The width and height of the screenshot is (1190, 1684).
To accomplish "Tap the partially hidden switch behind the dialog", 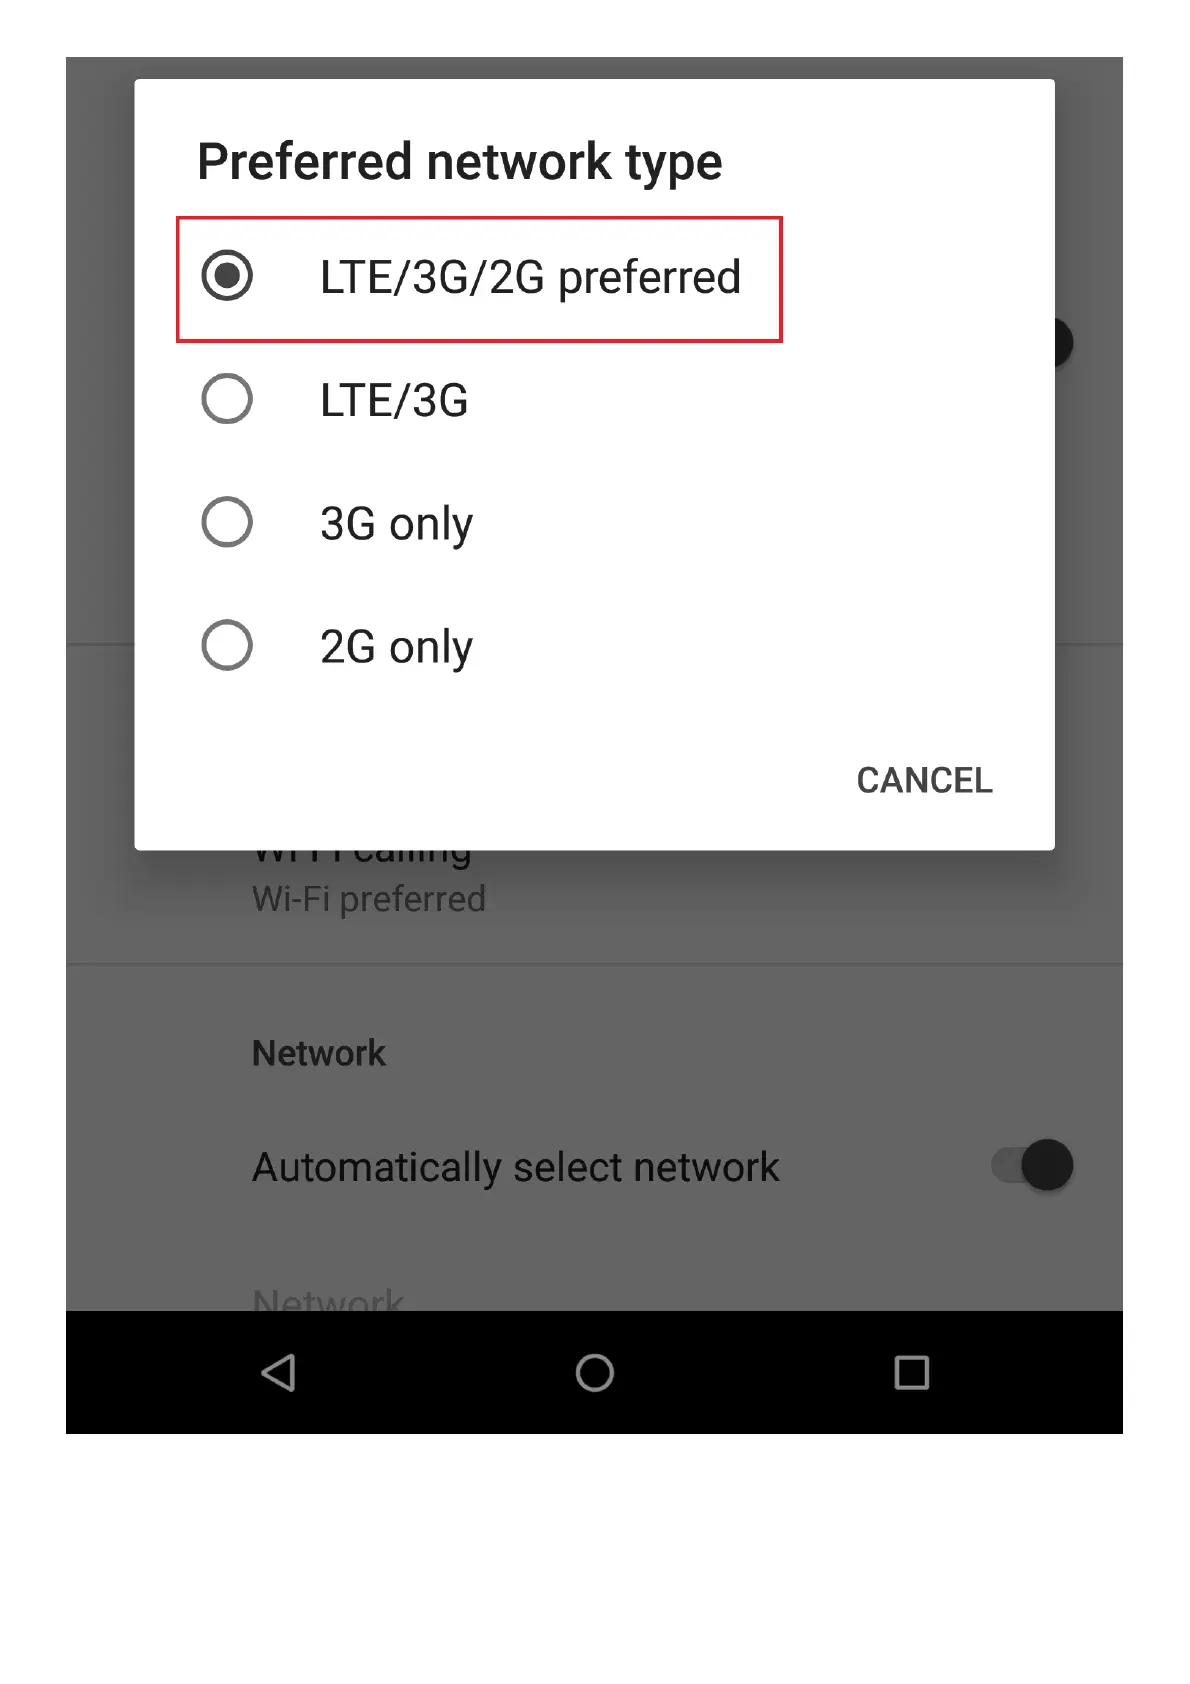I will click(1063, 343).
